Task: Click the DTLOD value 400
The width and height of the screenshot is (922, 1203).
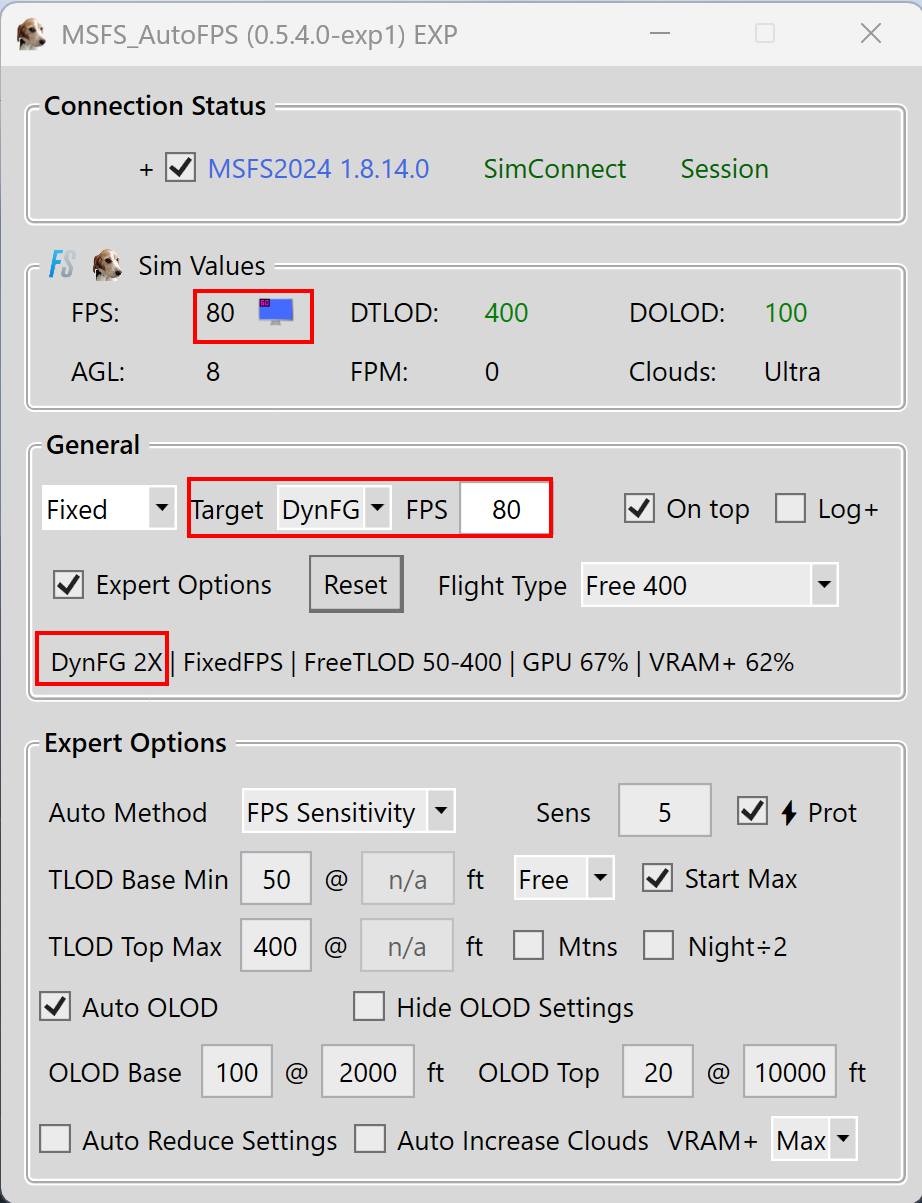Action: pos(506,312)
